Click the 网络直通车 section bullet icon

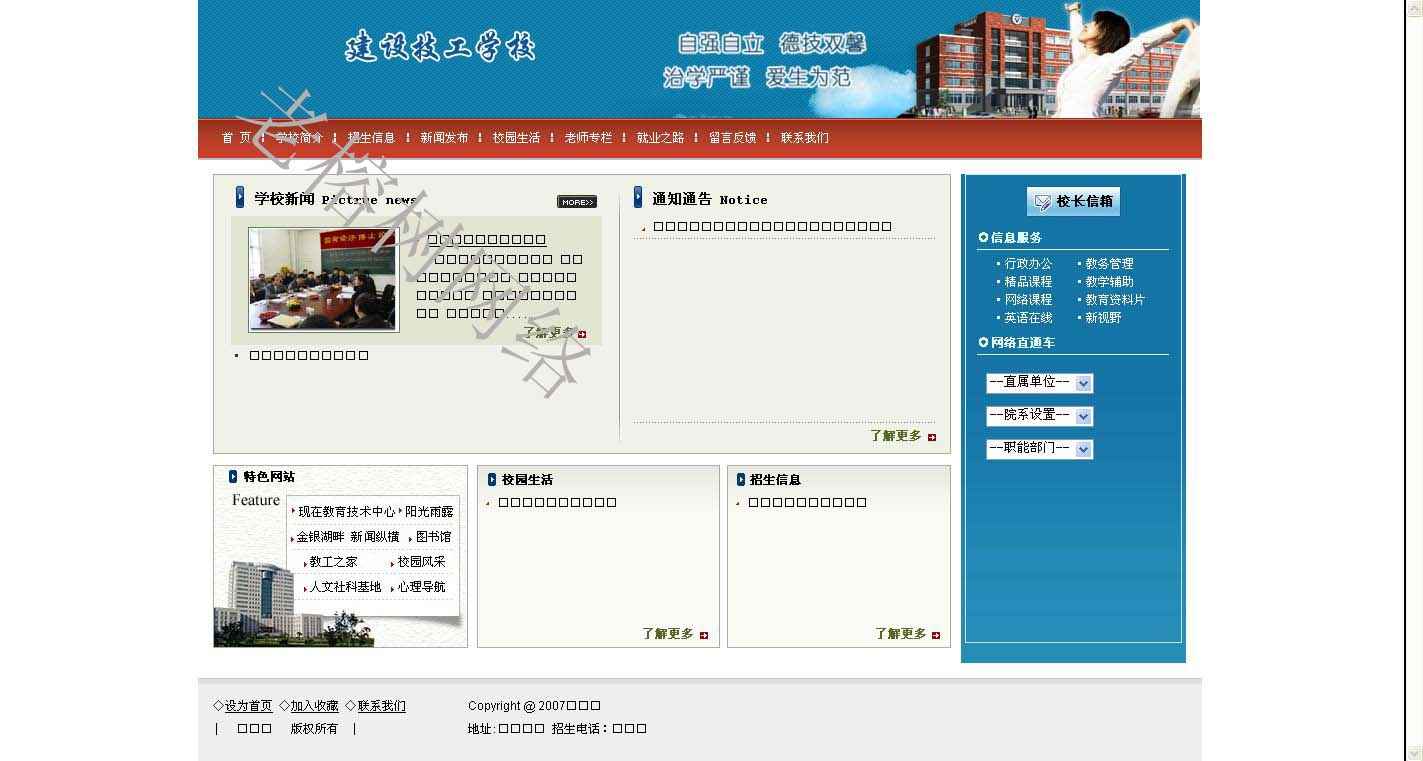(x=983, y=343)
